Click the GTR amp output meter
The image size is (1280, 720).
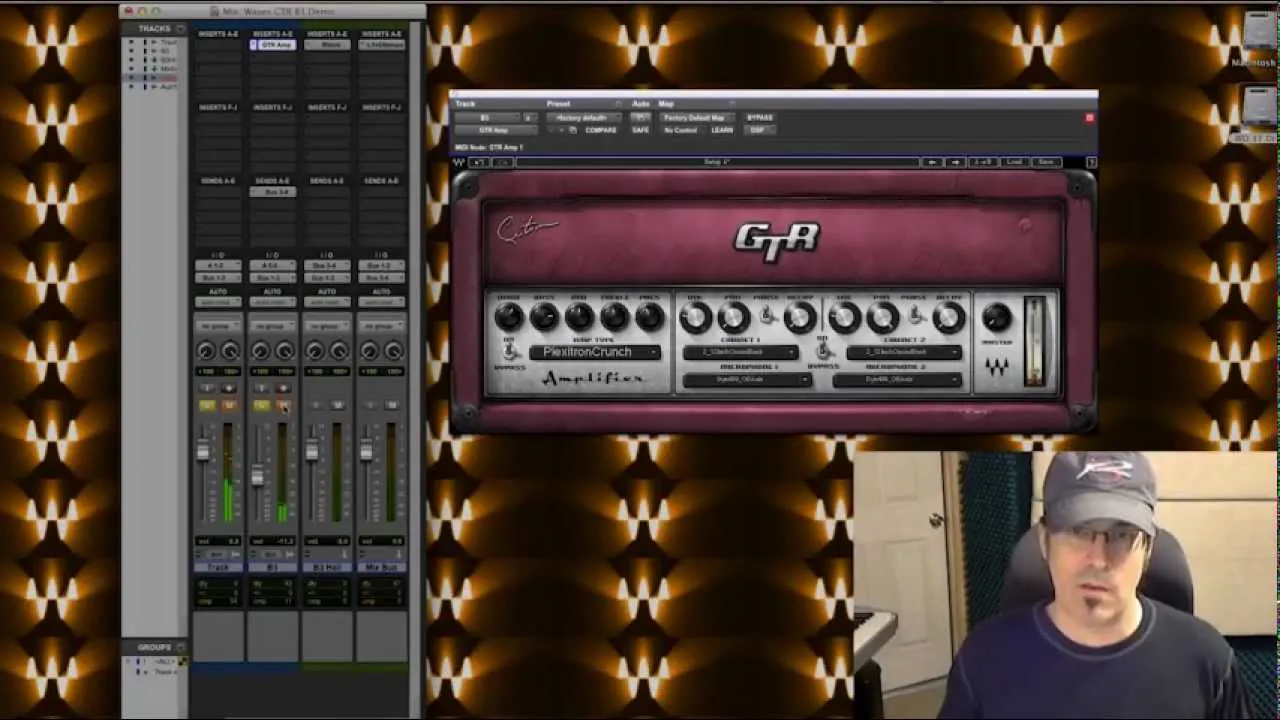pyautogui.click(x=1035, y=342)
